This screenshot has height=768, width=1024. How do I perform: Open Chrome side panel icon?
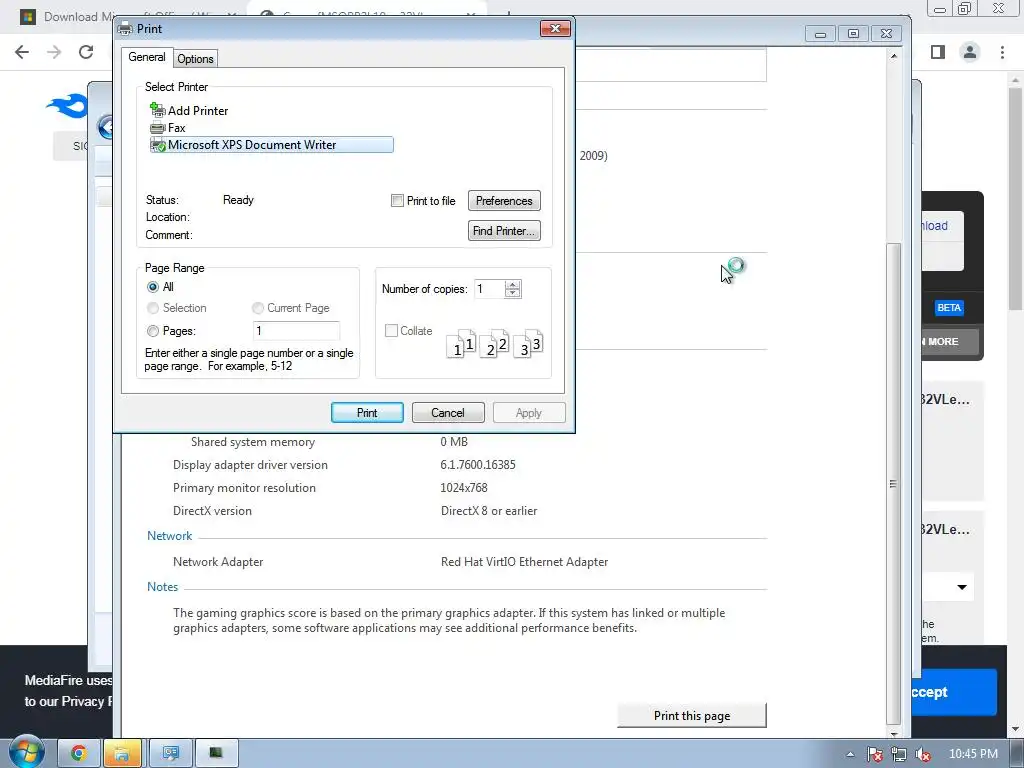[x=938, y=52]
